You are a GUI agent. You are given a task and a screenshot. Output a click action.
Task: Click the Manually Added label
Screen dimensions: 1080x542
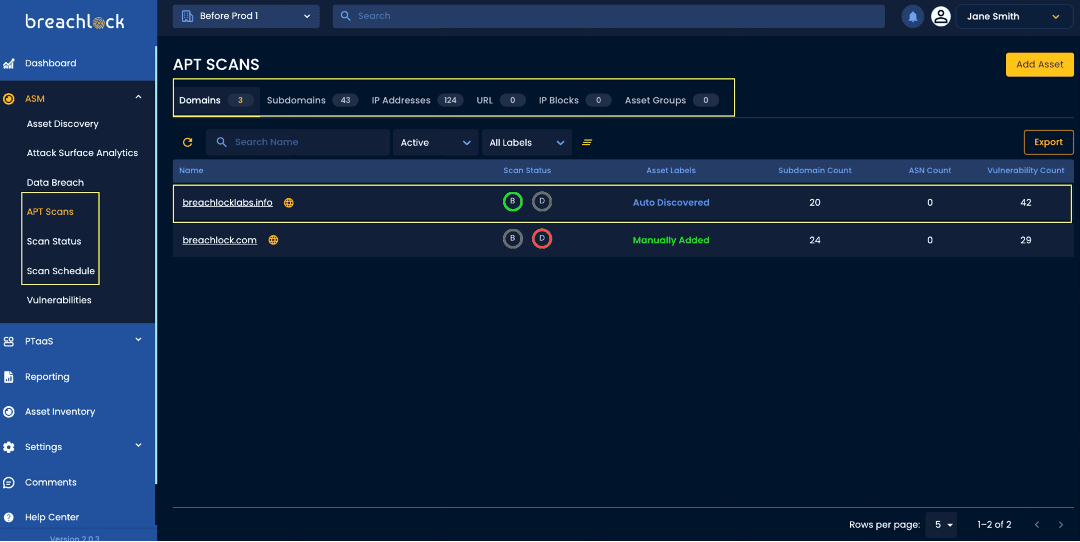671,240
